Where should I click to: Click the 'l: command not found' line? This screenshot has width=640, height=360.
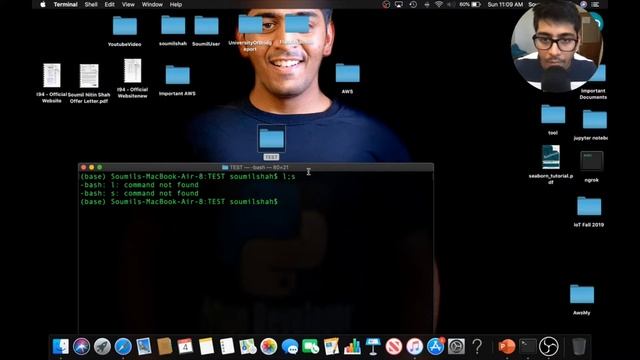coord(140,185)
